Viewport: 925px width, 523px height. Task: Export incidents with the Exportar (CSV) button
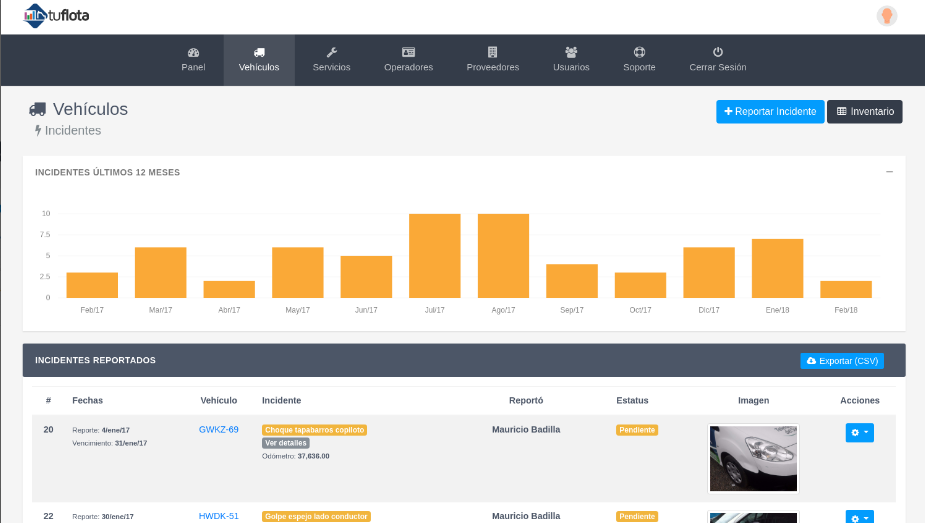(842, 361)
